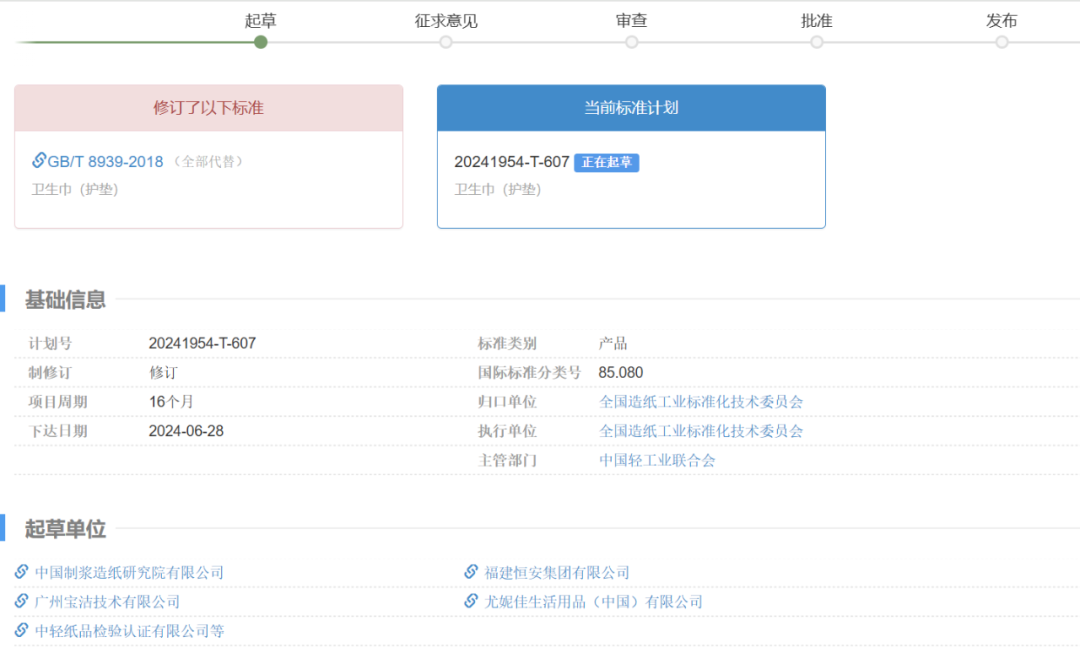
Task: Open the 中国轻工业联合会 link
Action: (657, 460)
